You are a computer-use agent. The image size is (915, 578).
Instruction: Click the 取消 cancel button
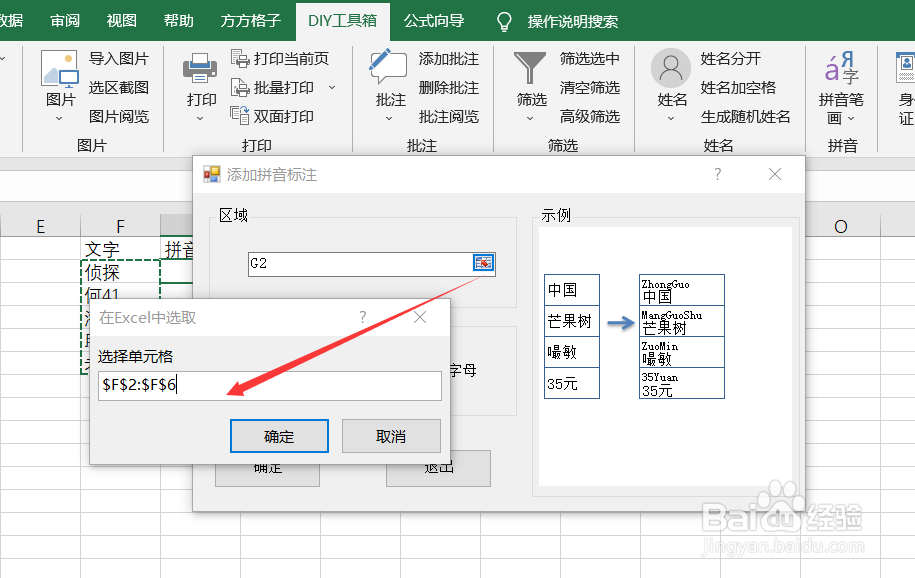pos(390,435)
